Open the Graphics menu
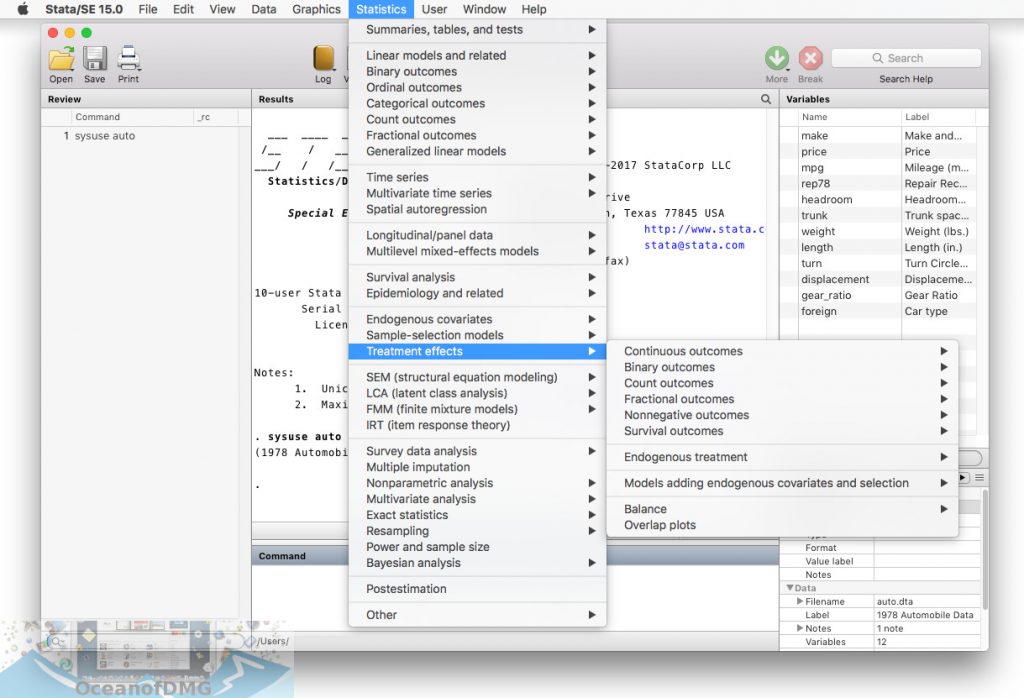1024x698 pixels. click(x=316, y=9)
